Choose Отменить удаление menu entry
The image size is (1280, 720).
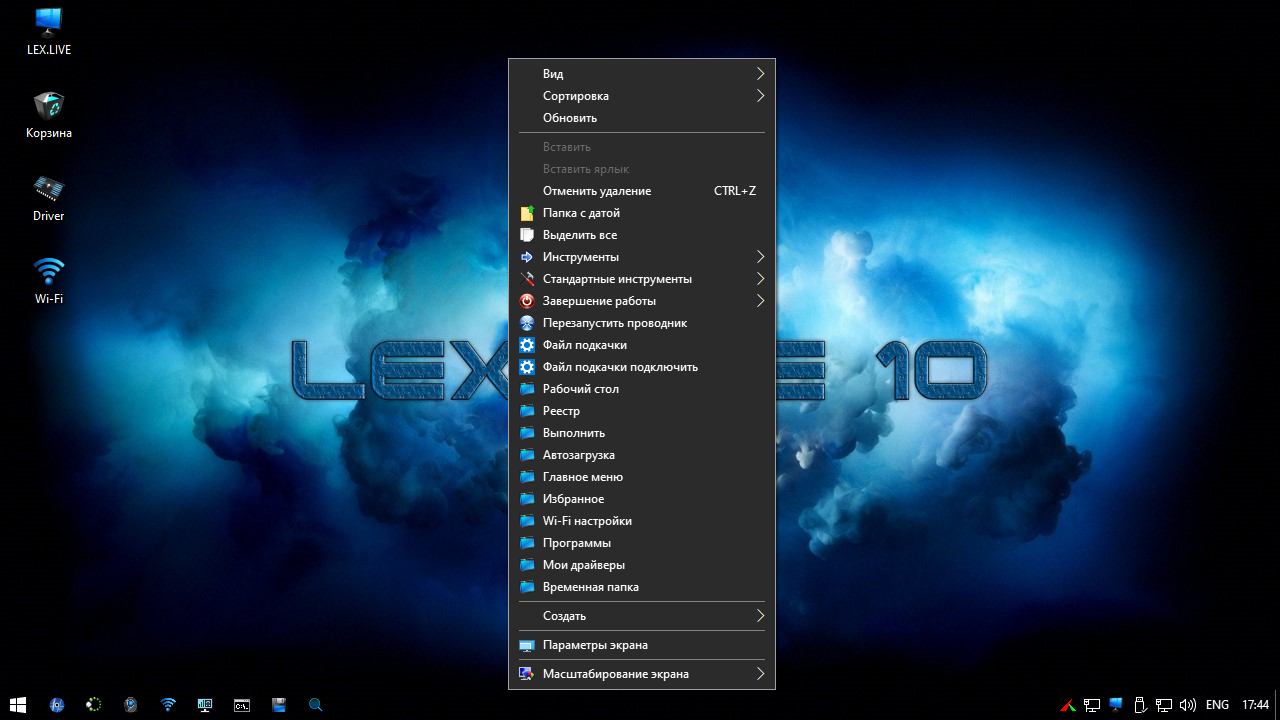pos(597,191)
